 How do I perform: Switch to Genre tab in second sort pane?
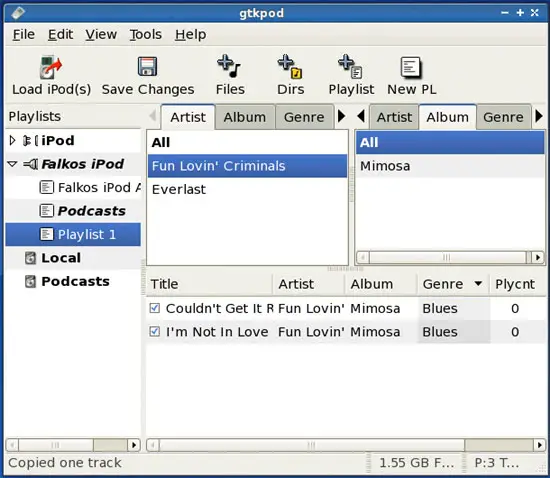click(x=503, y=117)
